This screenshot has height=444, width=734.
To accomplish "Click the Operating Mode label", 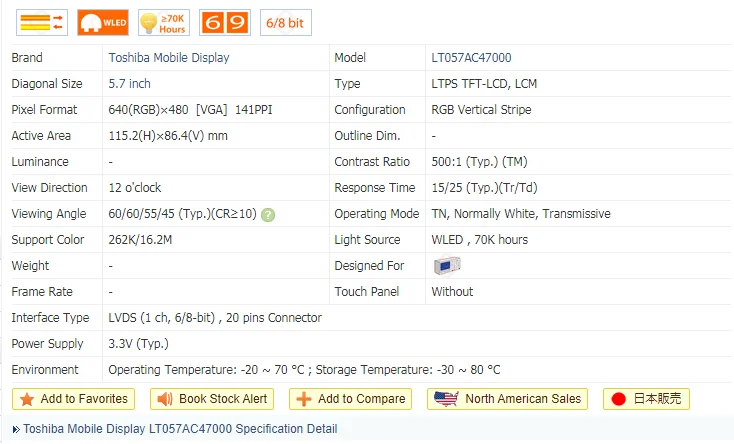I will coord(377,214).
